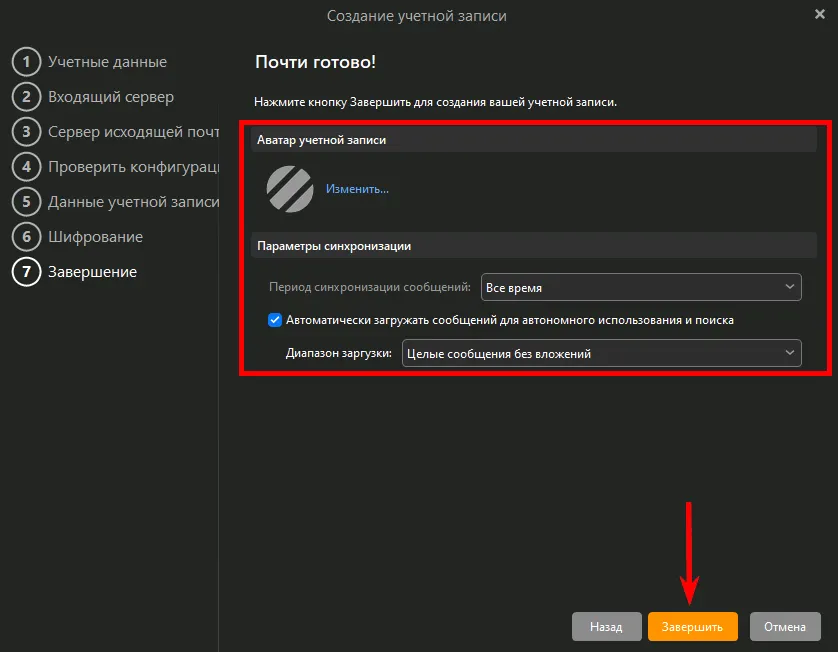Image resolution: width=838 pixels, height=652 pixels.
Task: Open the Период синхронизации сообщений dropdown
Action: coord(640,287)
